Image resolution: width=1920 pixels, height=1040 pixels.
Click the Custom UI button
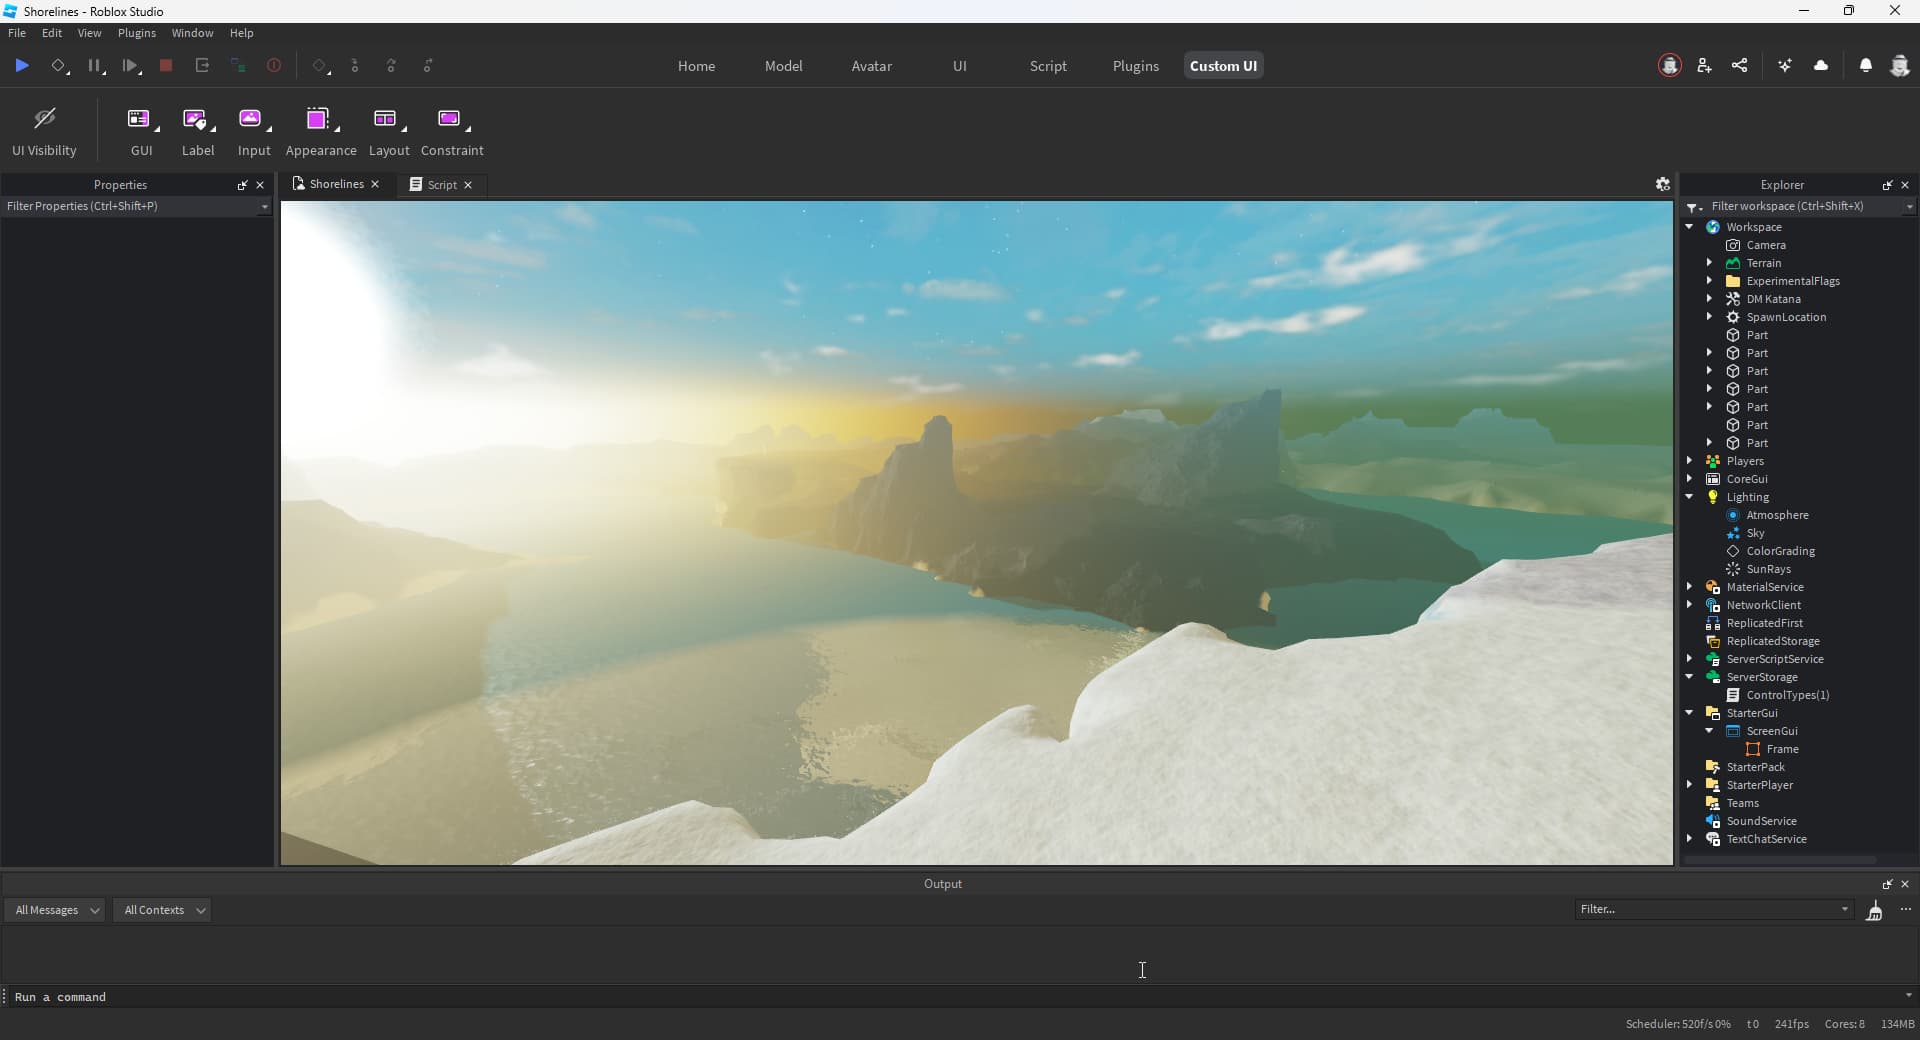click(1223, 65)
